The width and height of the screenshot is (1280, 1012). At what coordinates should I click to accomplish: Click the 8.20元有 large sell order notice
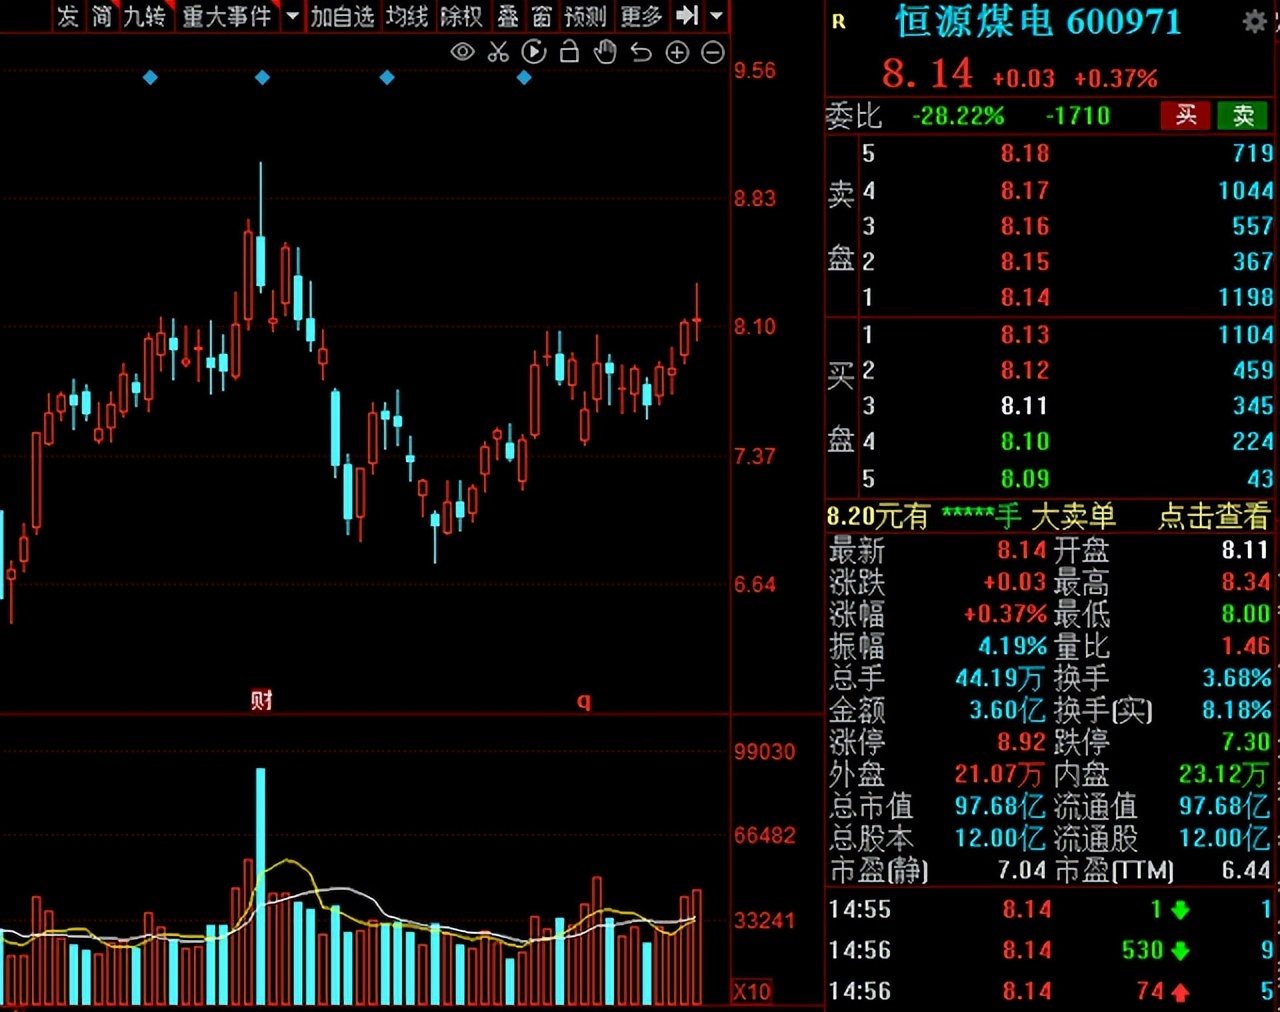click(x=971, y=516)
